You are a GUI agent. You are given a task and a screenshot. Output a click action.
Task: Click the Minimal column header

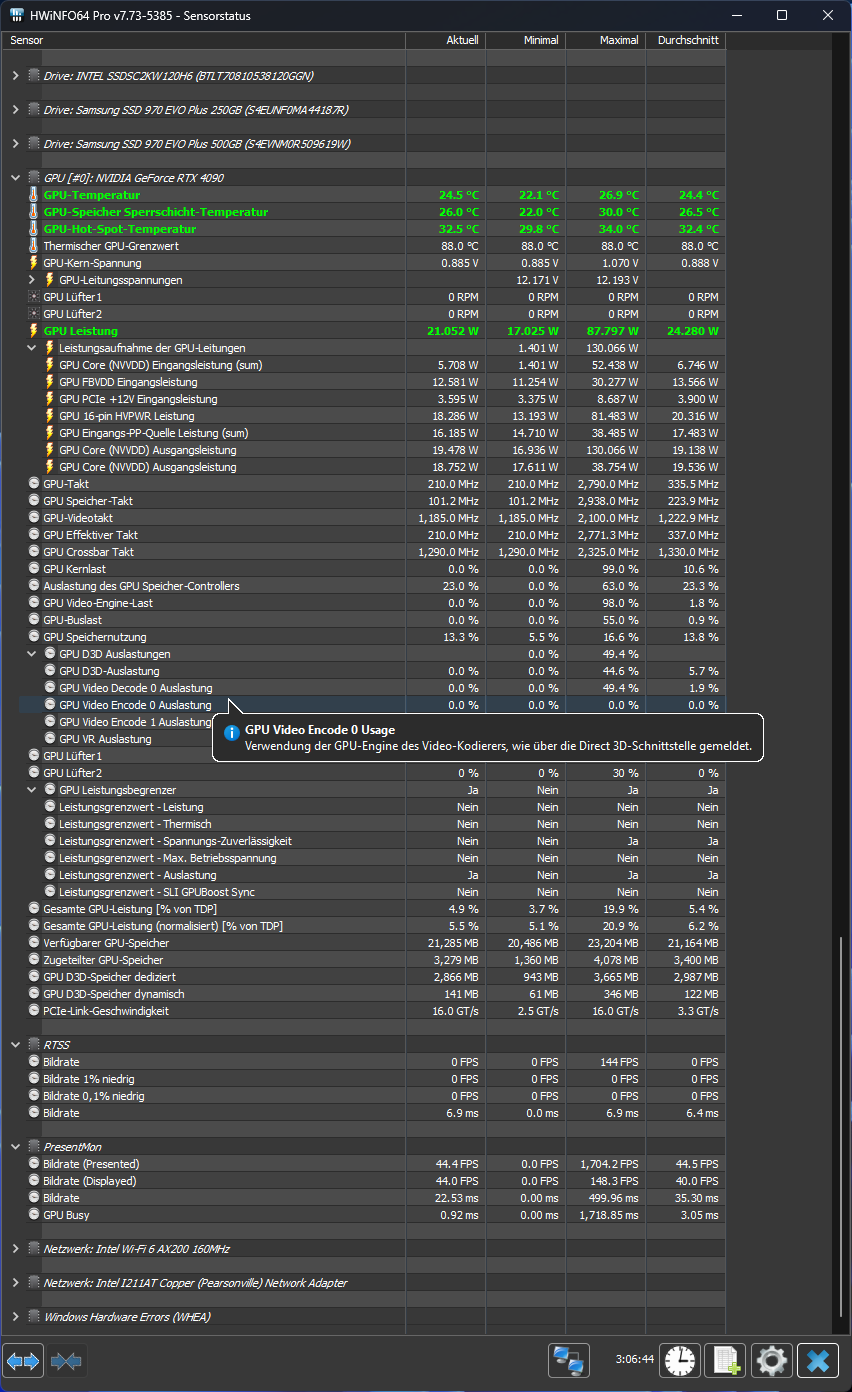[x=525, y=40]
